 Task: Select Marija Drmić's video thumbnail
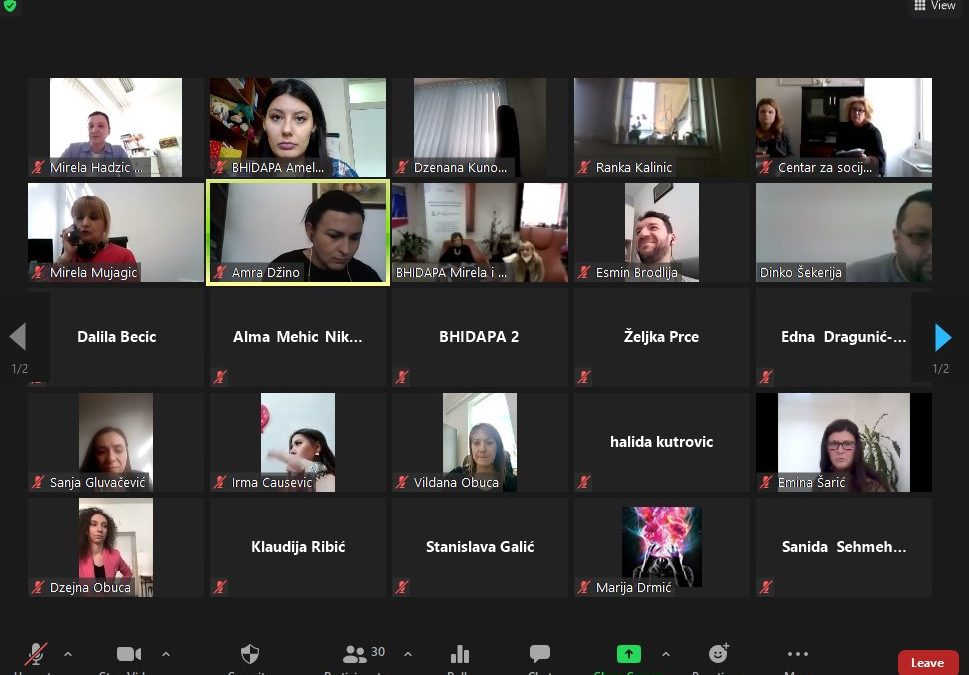coord(661,547)
